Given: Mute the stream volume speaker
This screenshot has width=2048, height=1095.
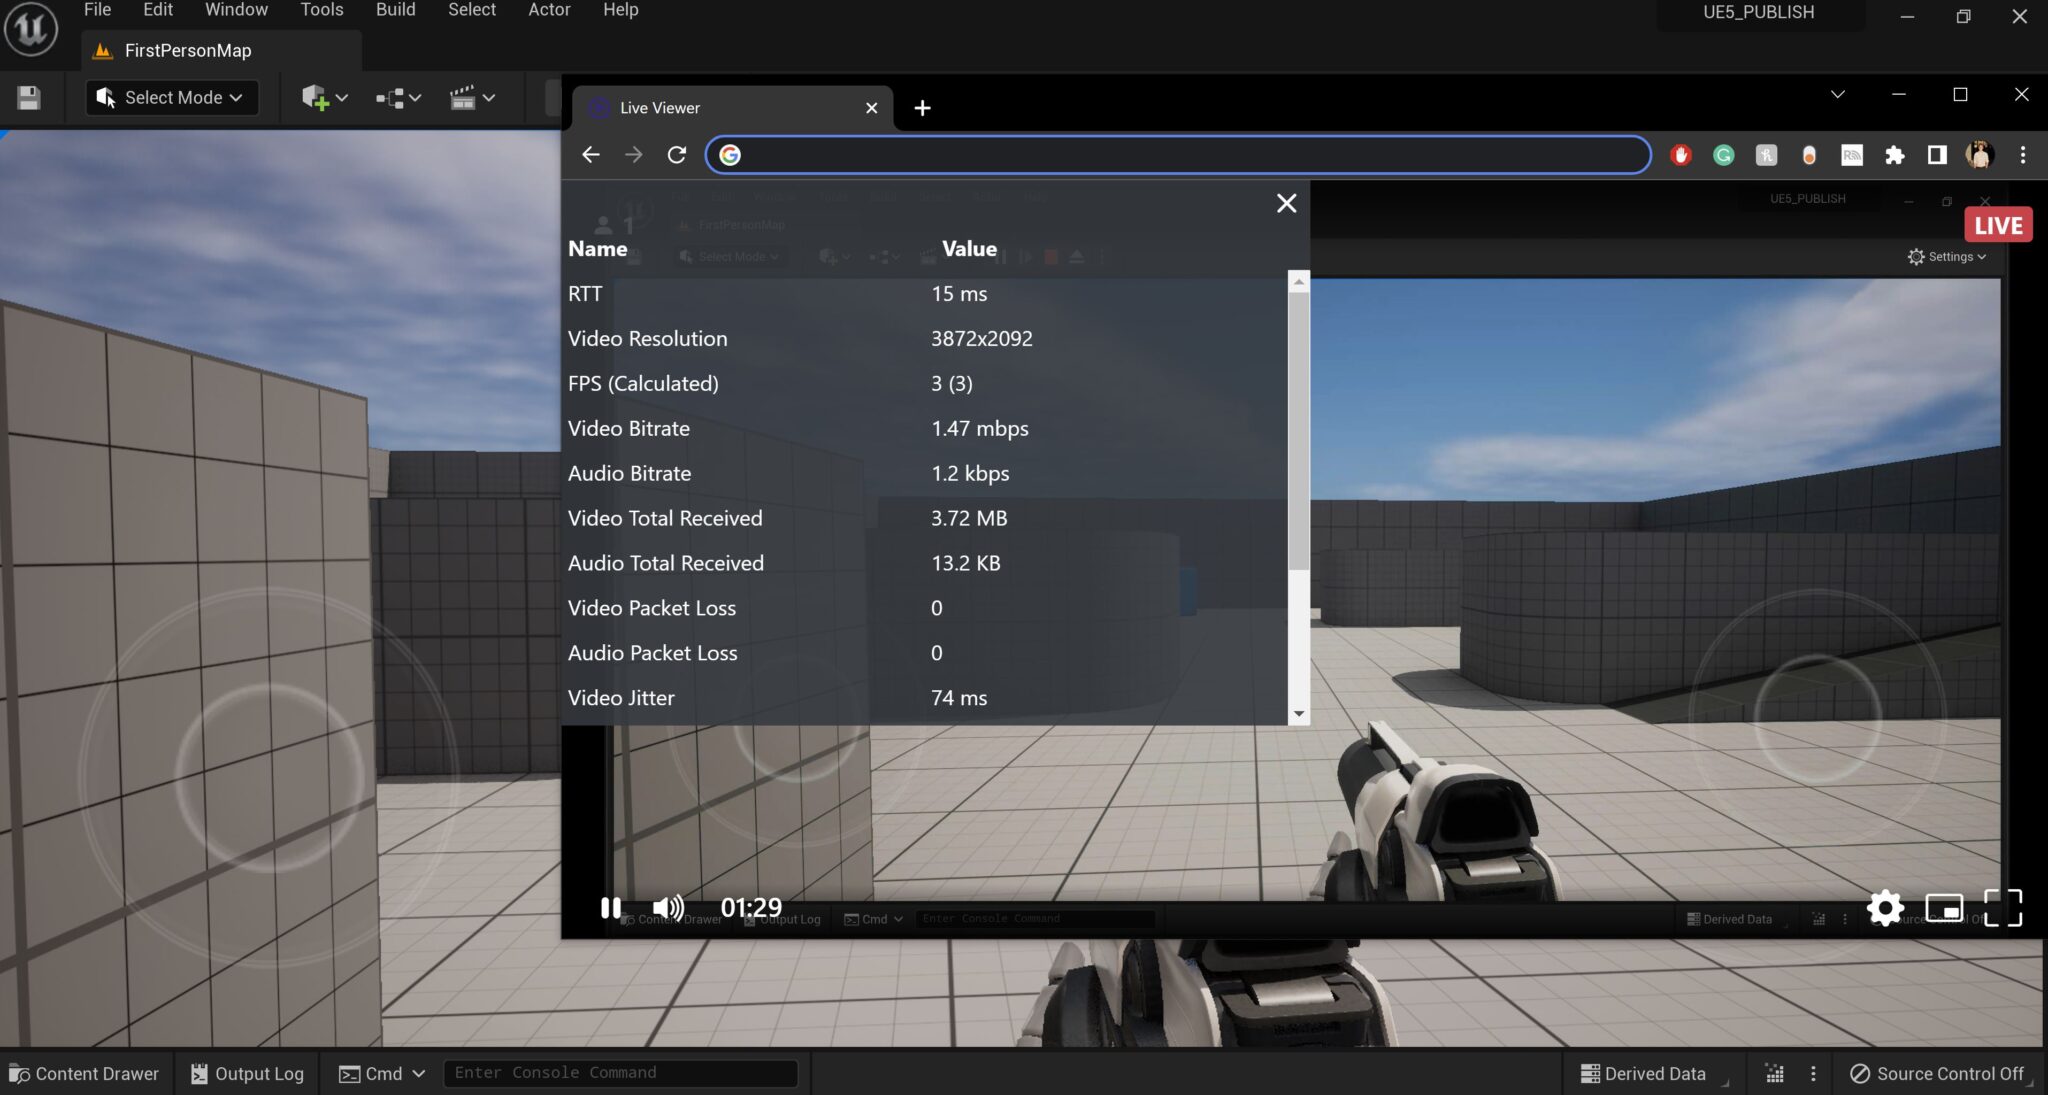Looking at the screenshot, I should (668, 908).
